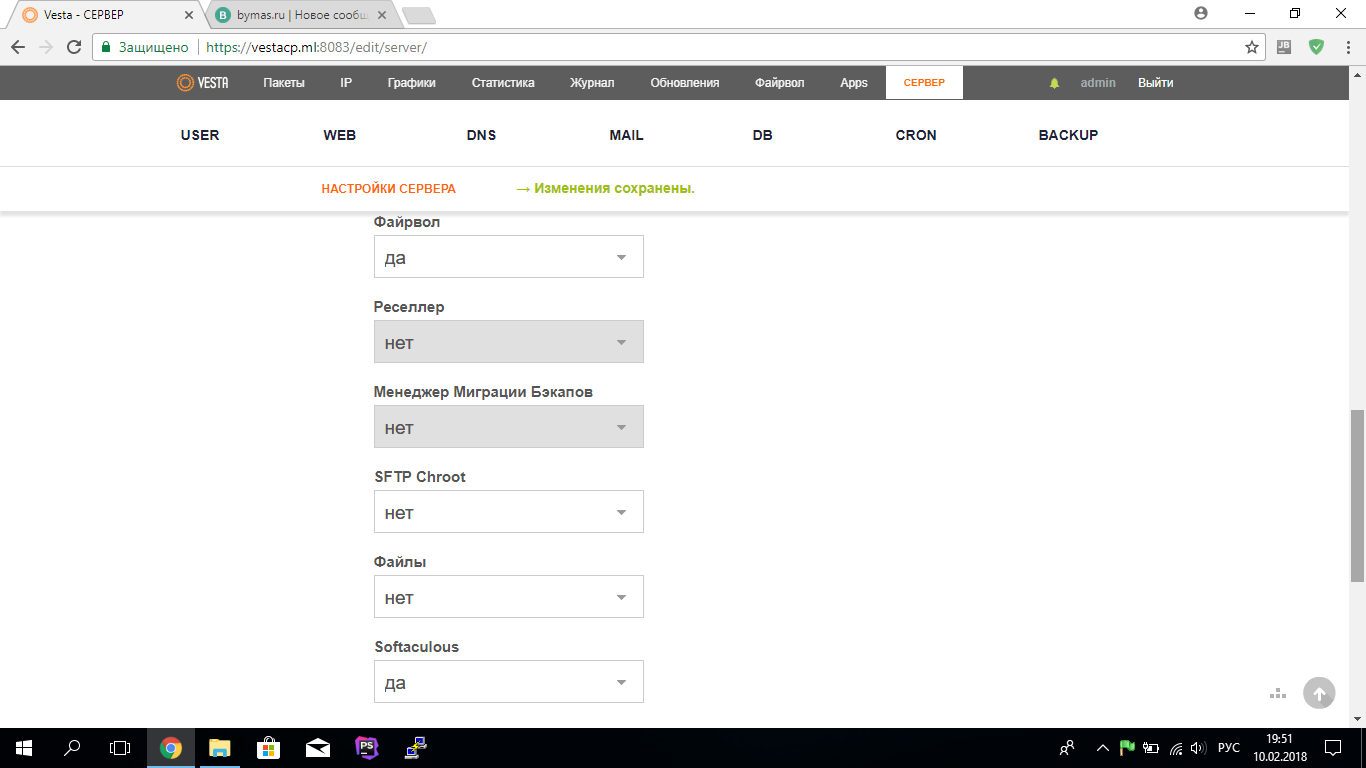Click the Выйти logout link
Screen dimensions: 1366x768
click(1155, 83)
